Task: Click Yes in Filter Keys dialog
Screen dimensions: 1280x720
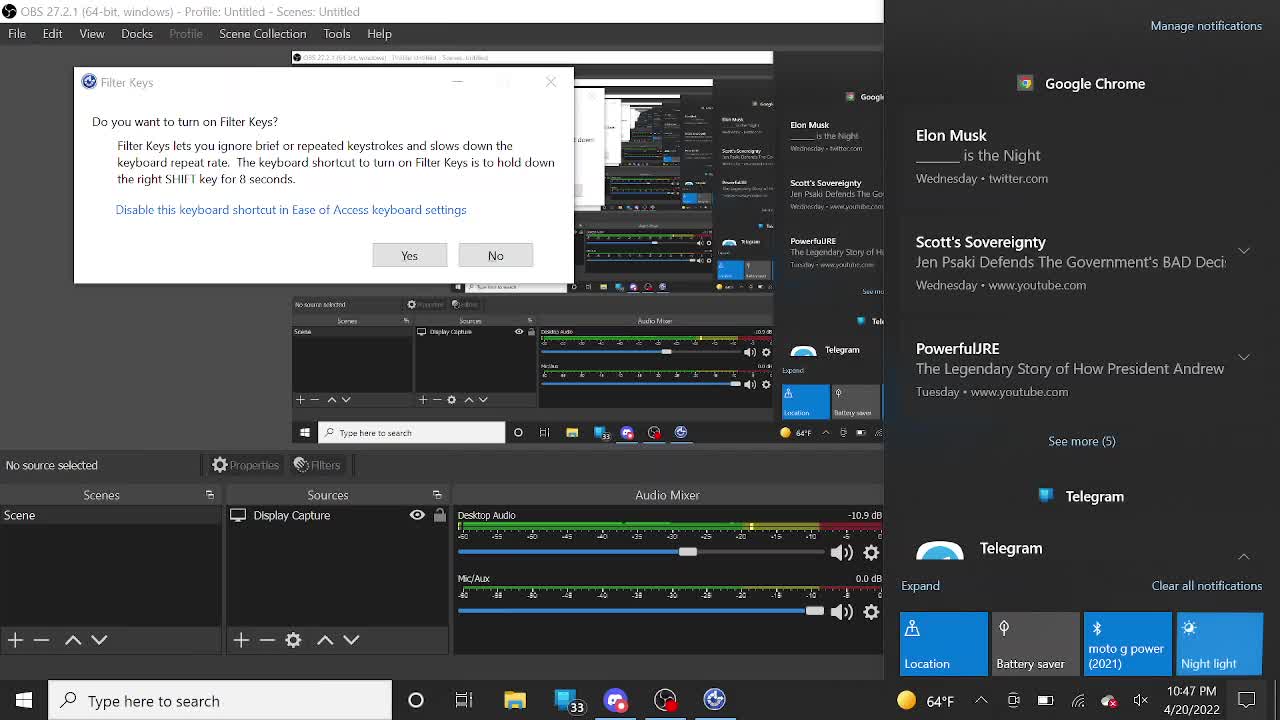Action: (410, 256)
